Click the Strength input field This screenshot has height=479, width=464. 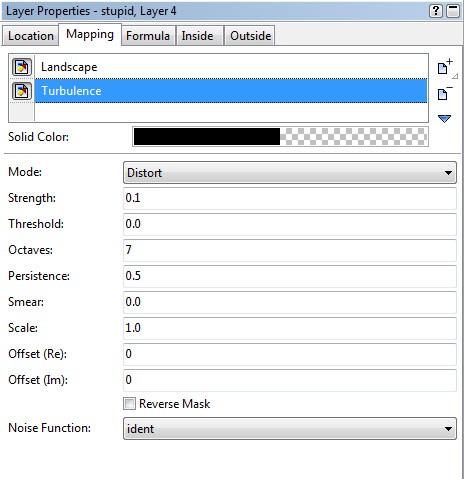point(290,198)
